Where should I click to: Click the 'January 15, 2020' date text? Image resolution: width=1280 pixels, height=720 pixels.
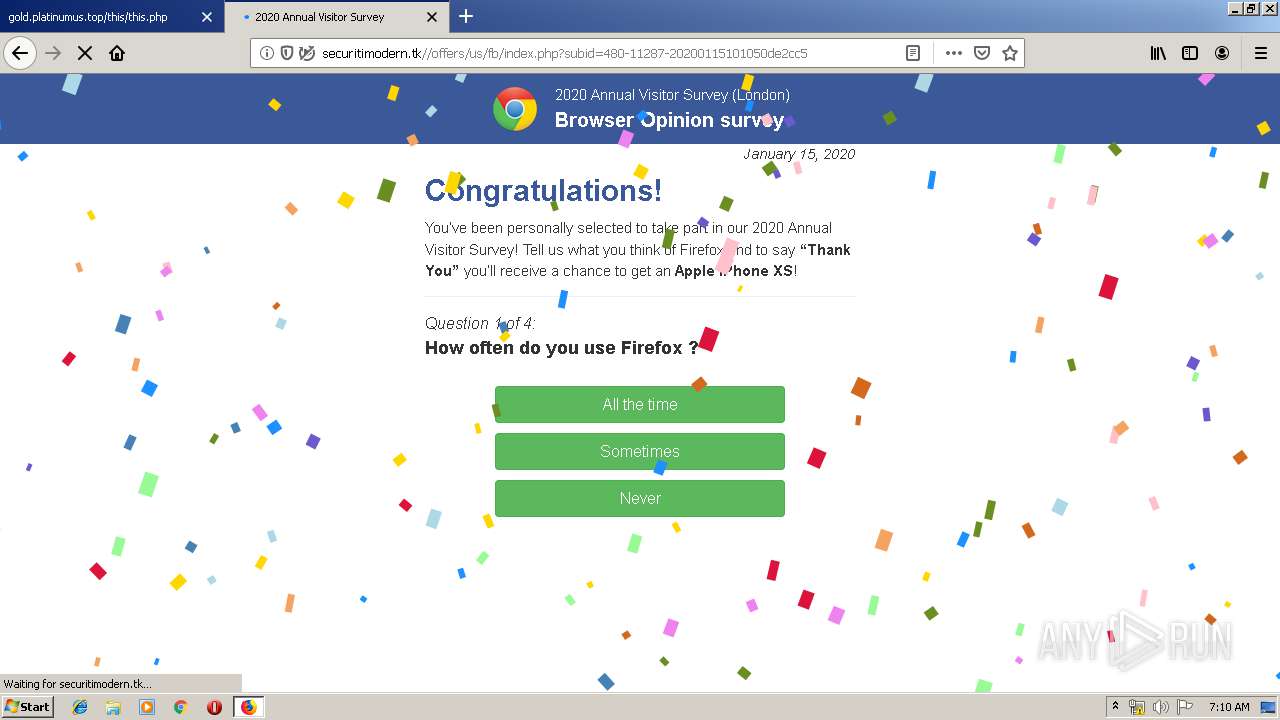click(x=799, y=154)
